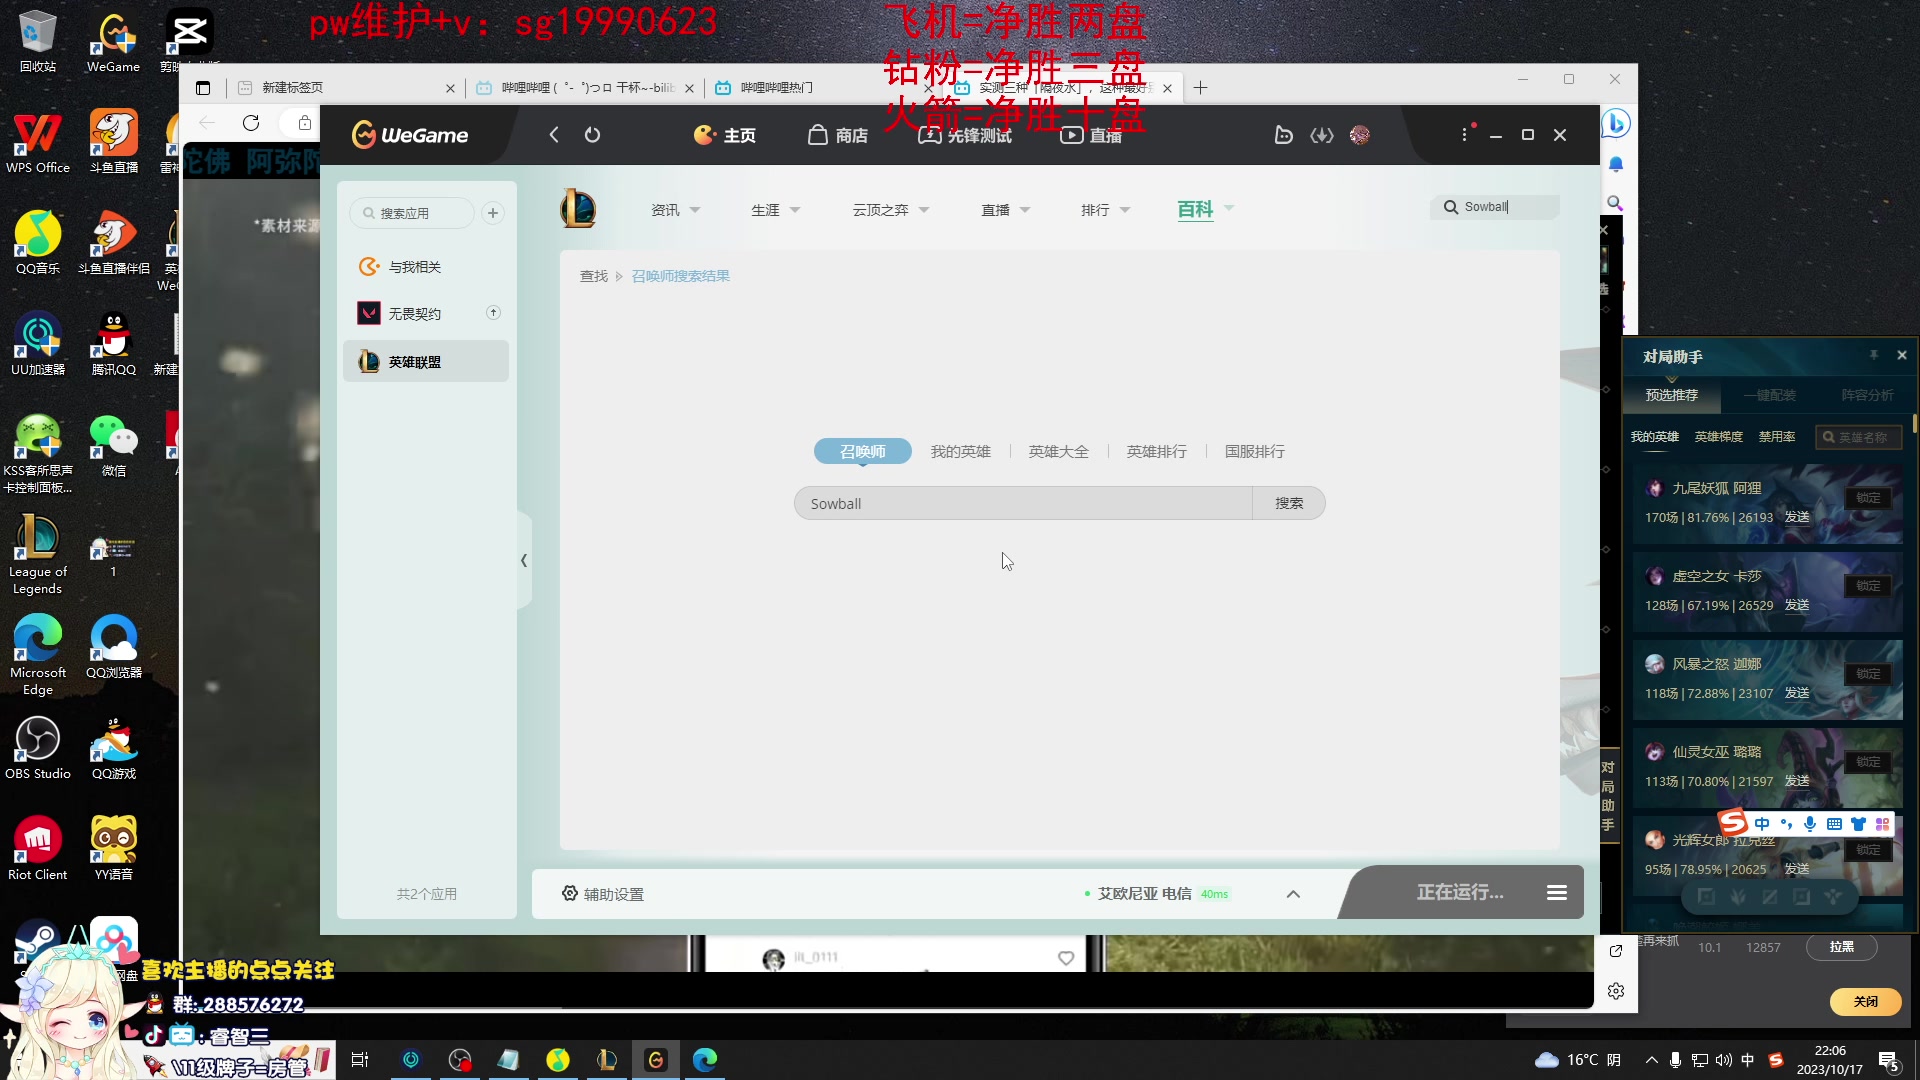
Task: Switch to the 国服排行 tab
Action: [1254, 452]
